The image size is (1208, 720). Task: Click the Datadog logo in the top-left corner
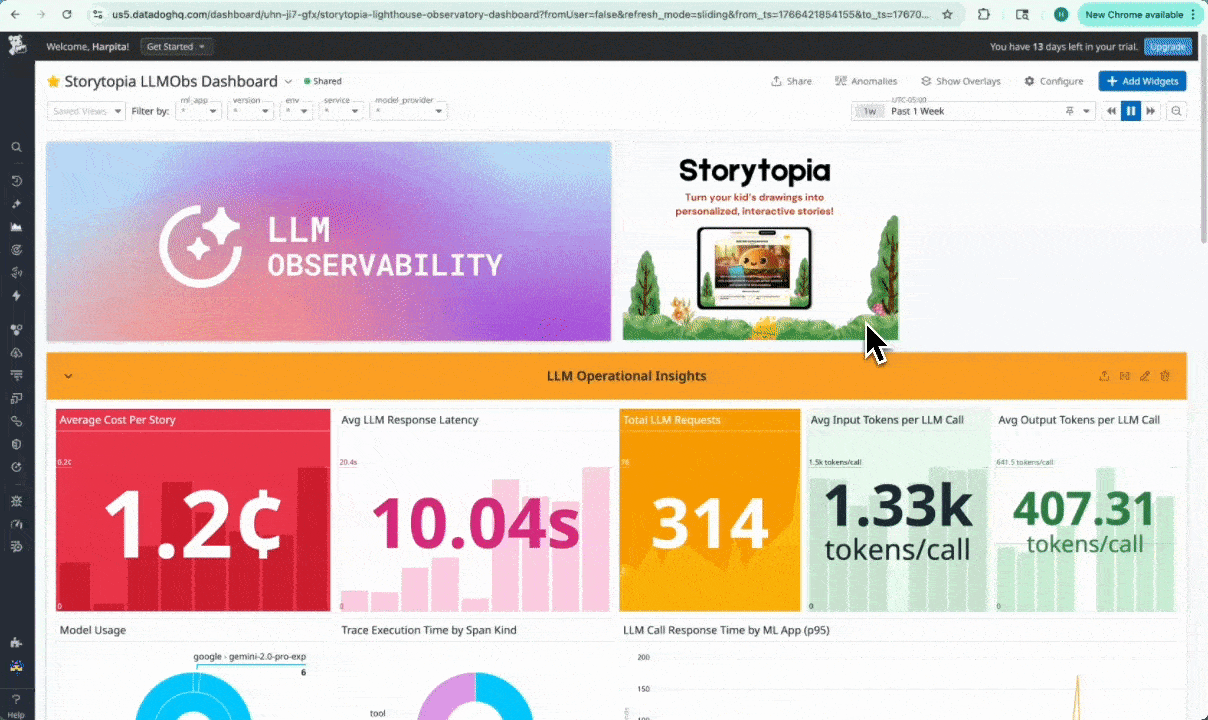pyautogui.click(x=16, y=46)
